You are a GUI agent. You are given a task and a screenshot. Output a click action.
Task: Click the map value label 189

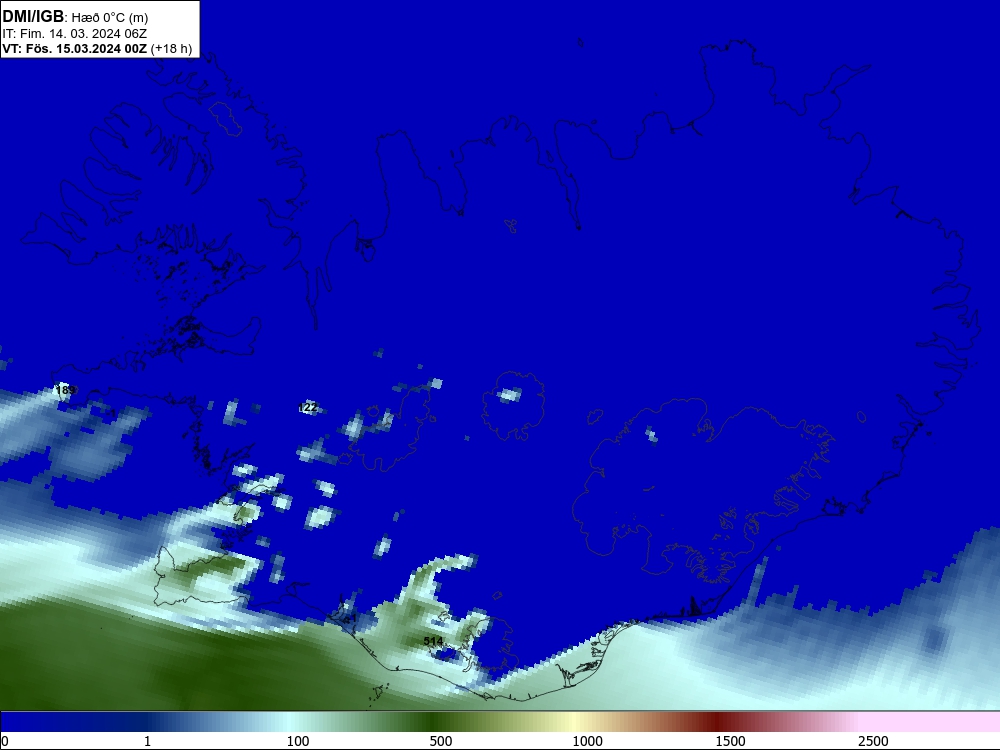tap(66, 390)
